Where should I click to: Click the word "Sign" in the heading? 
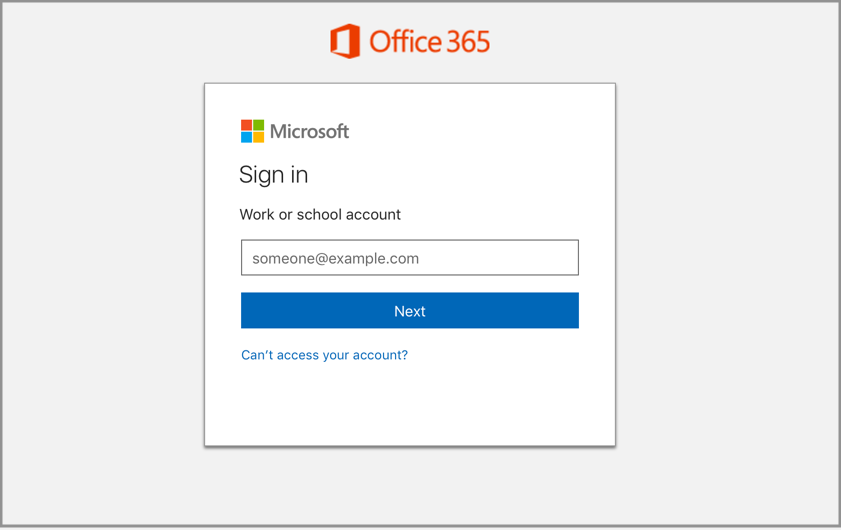click(260, 175)
